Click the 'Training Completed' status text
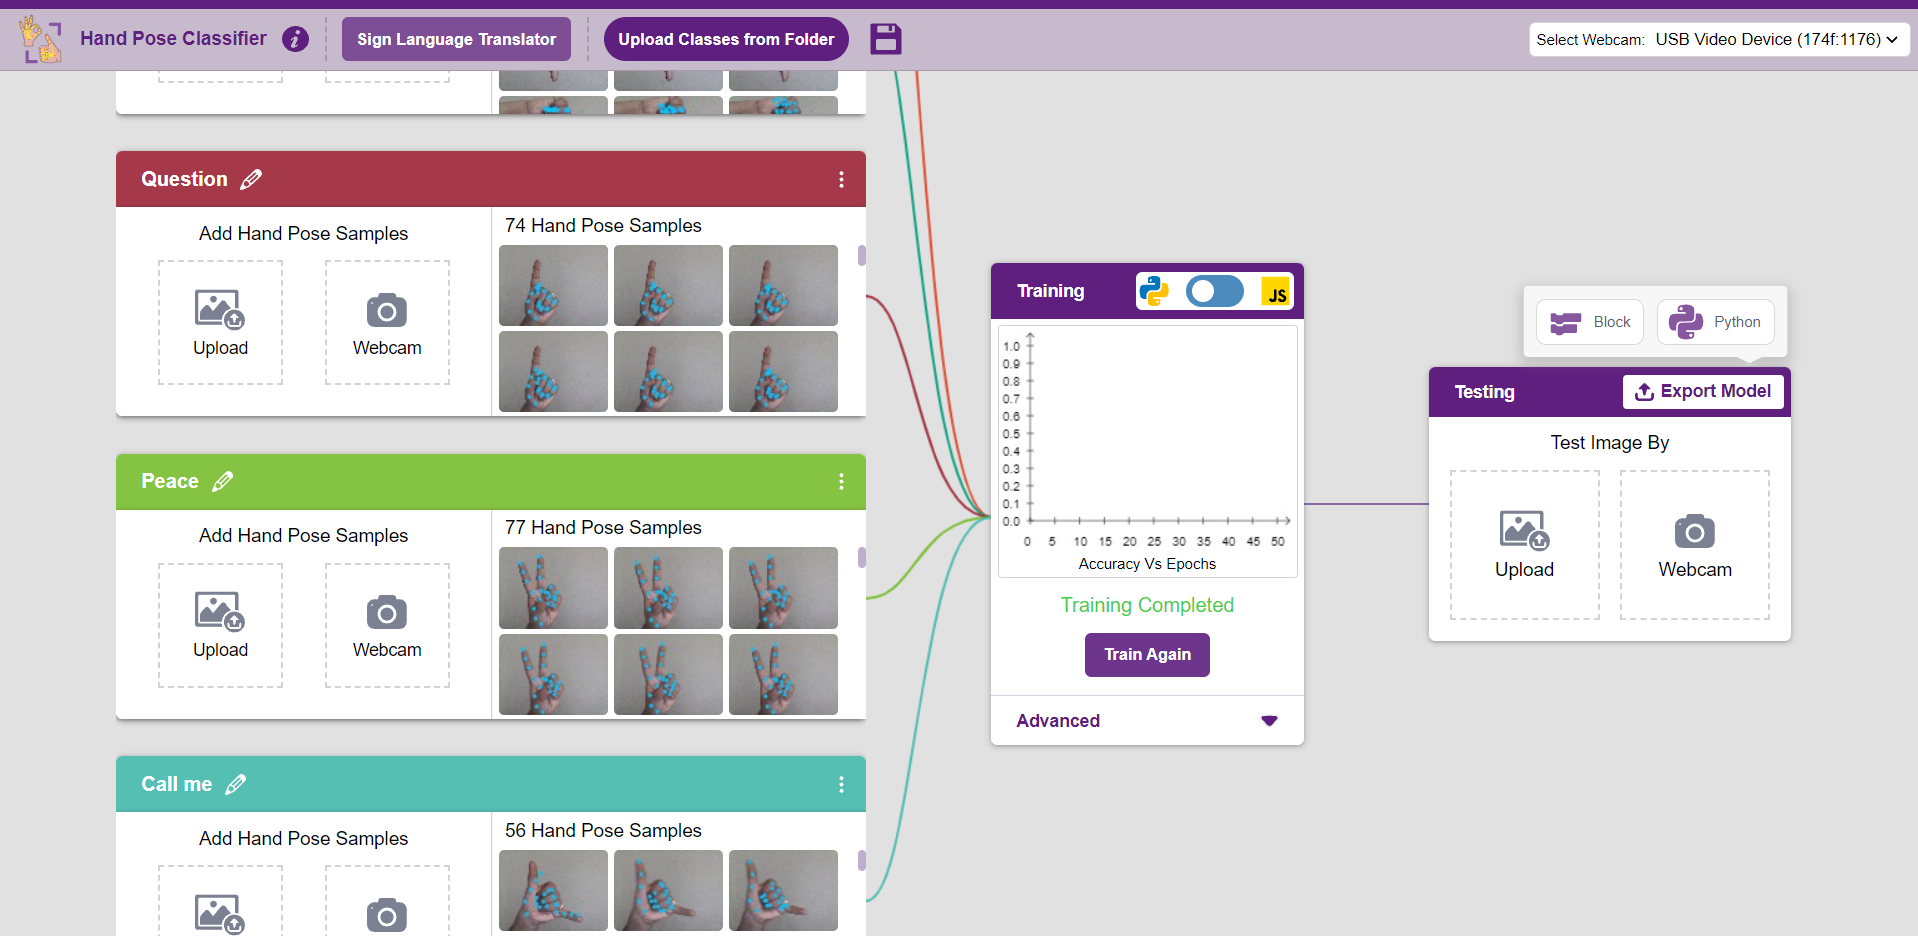 pos(1147,605)
